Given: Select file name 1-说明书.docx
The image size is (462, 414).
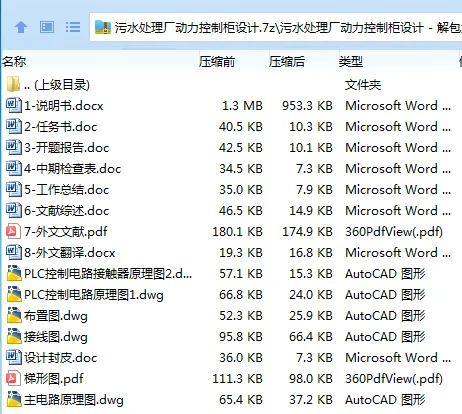Looking at the screenshot, I should tap(64, 106).
